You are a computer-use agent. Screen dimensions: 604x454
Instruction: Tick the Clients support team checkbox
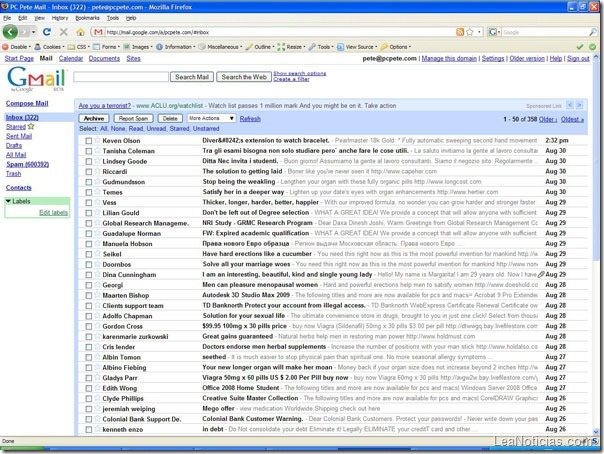point(89,306)
